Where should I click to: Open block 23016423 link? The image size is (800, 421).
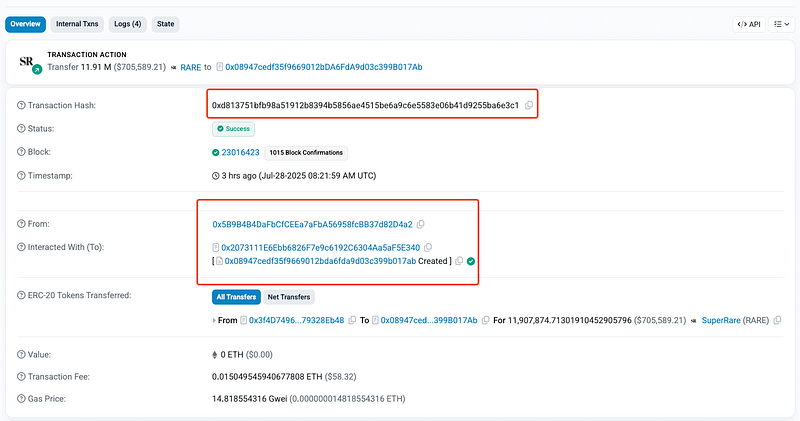click(240, 153)
